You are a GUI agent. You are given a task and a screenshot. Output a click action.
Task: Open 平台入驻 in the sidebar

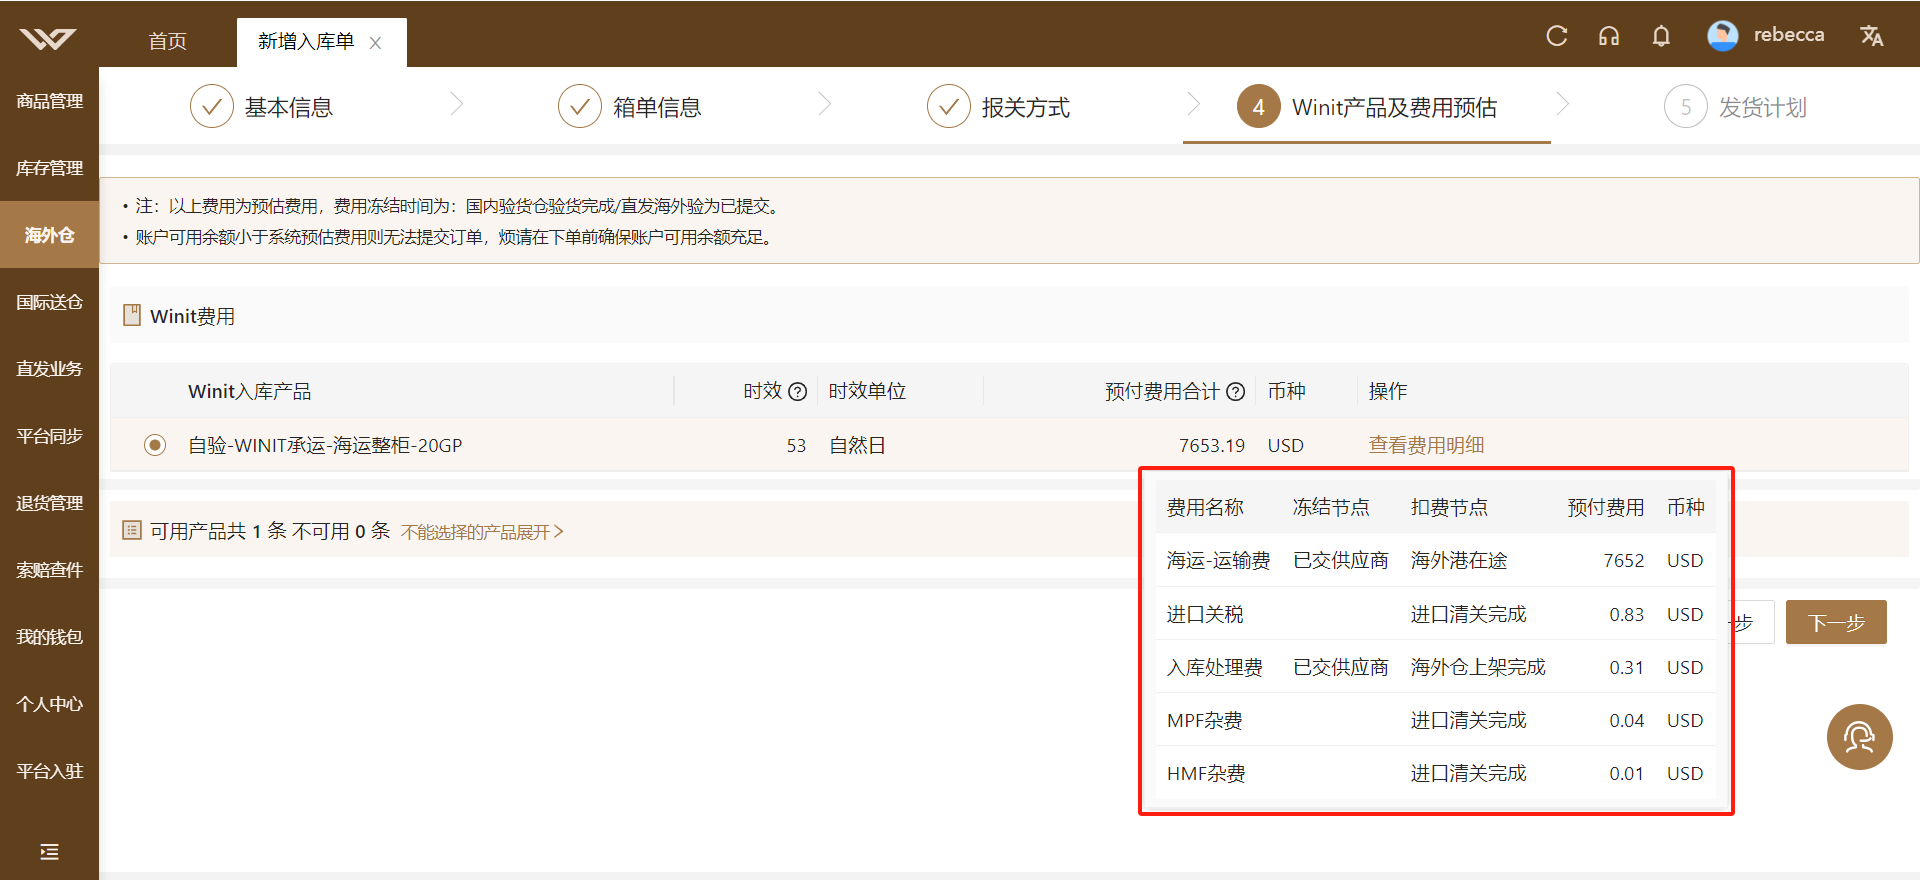tap(49, 771)
